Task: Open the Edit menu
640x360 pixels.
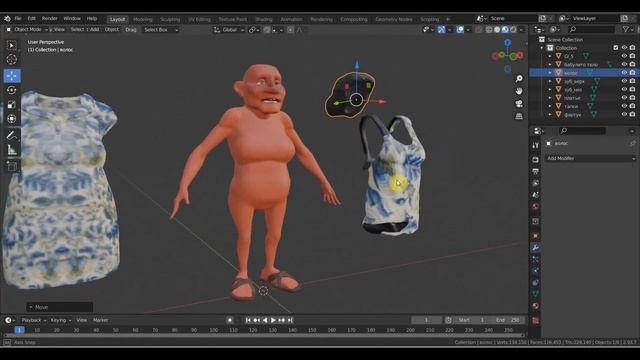Action: [x=31, y=18]
